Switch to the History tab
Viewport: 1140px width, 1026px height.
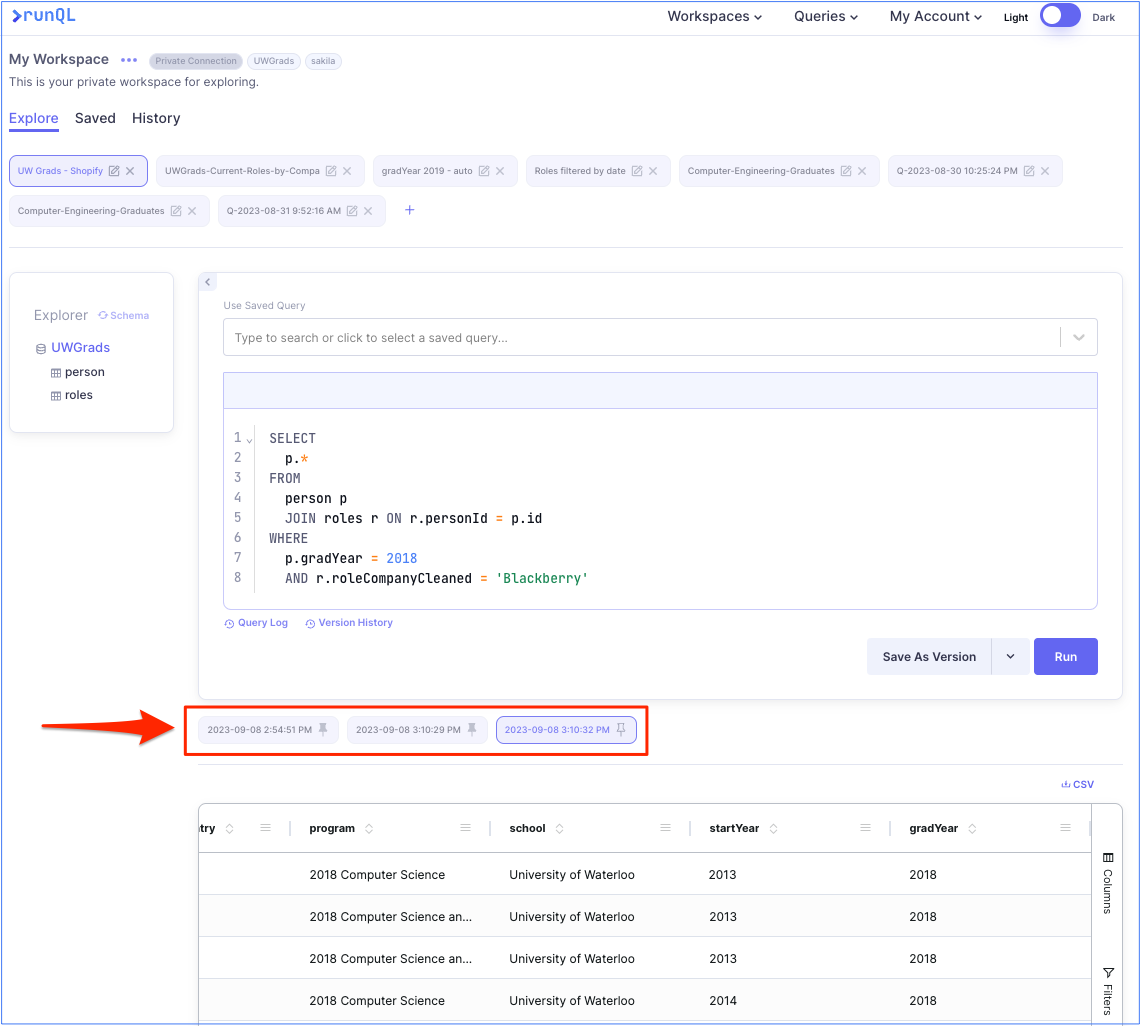(156, 118)
